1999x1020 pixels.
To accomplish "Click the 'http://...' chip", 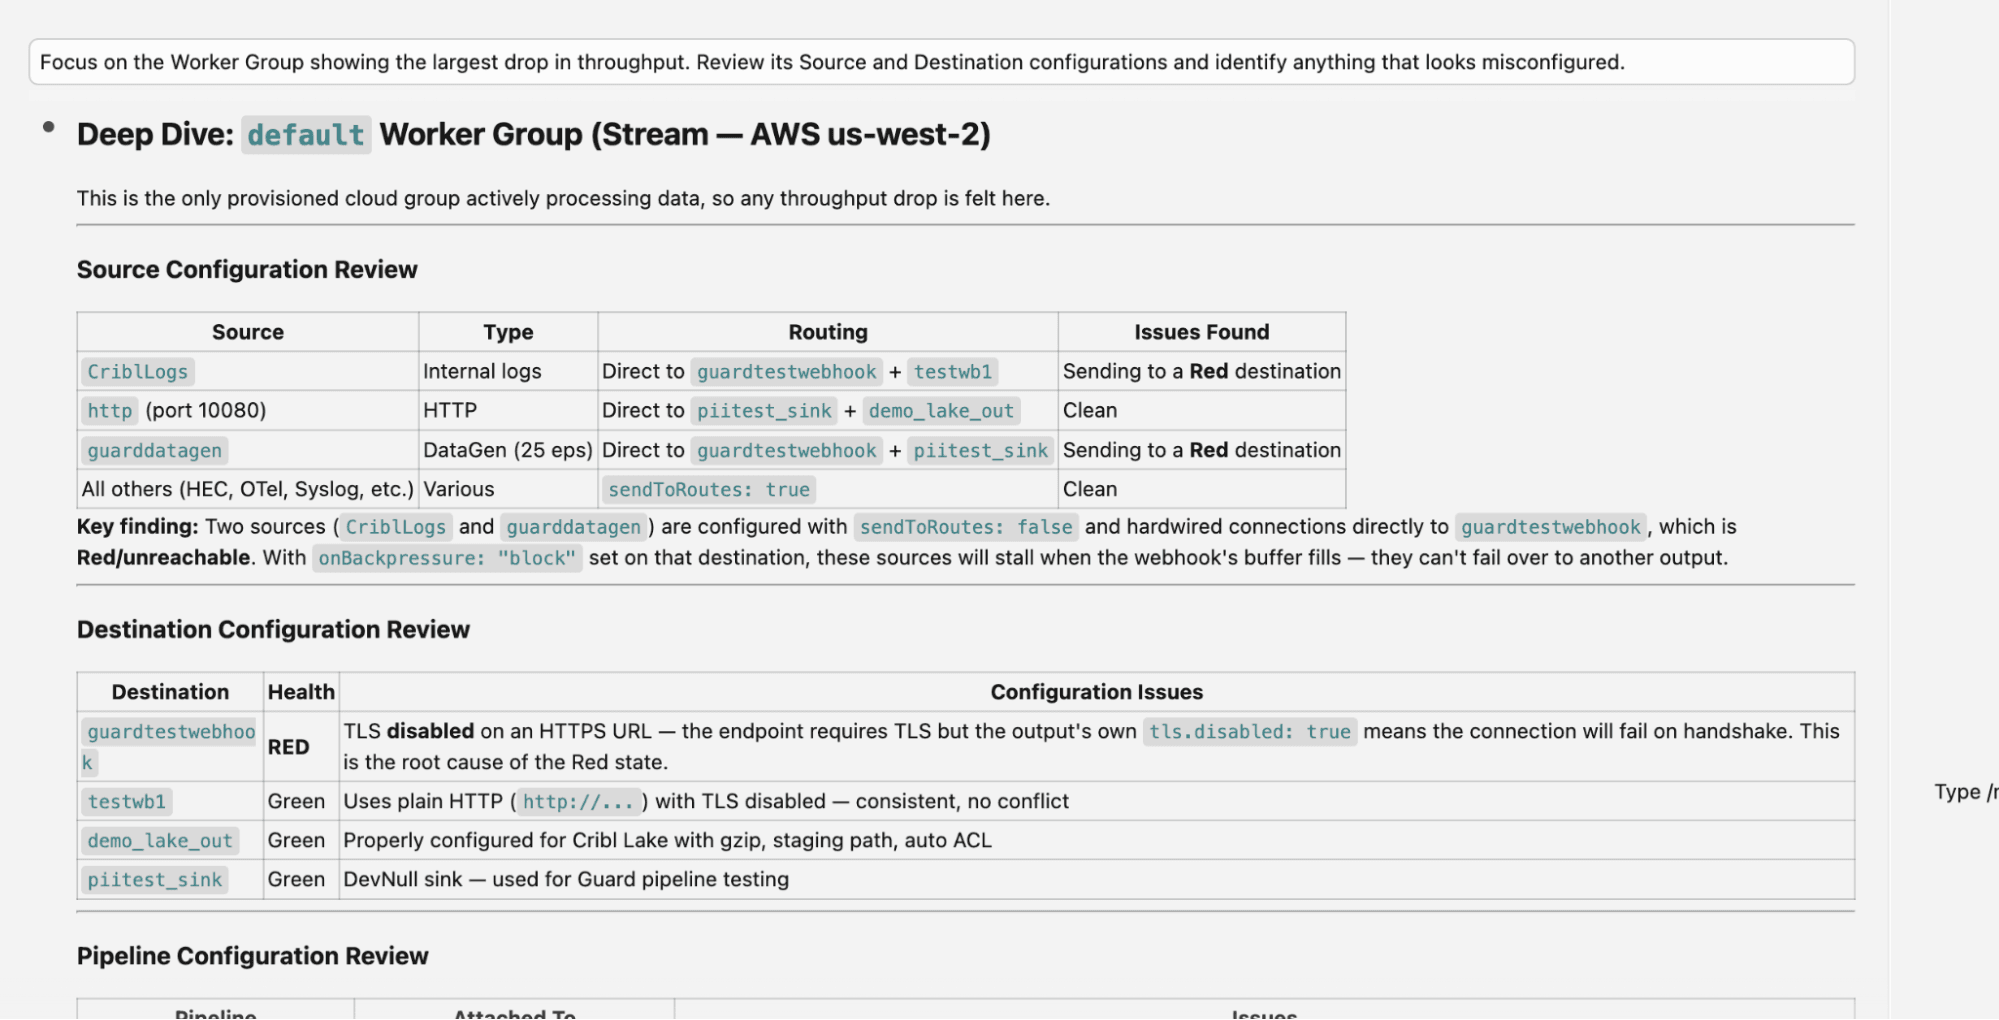I will pyautogui.click(x=578, y=802).
